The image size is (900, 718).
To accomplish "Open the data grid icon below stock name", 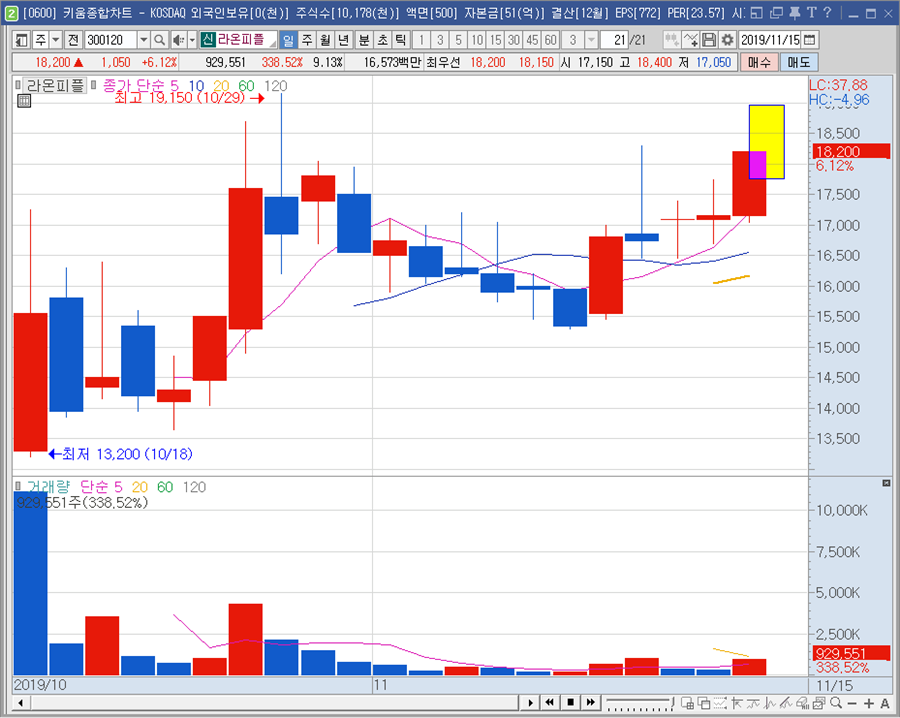I will click(24, 101).
